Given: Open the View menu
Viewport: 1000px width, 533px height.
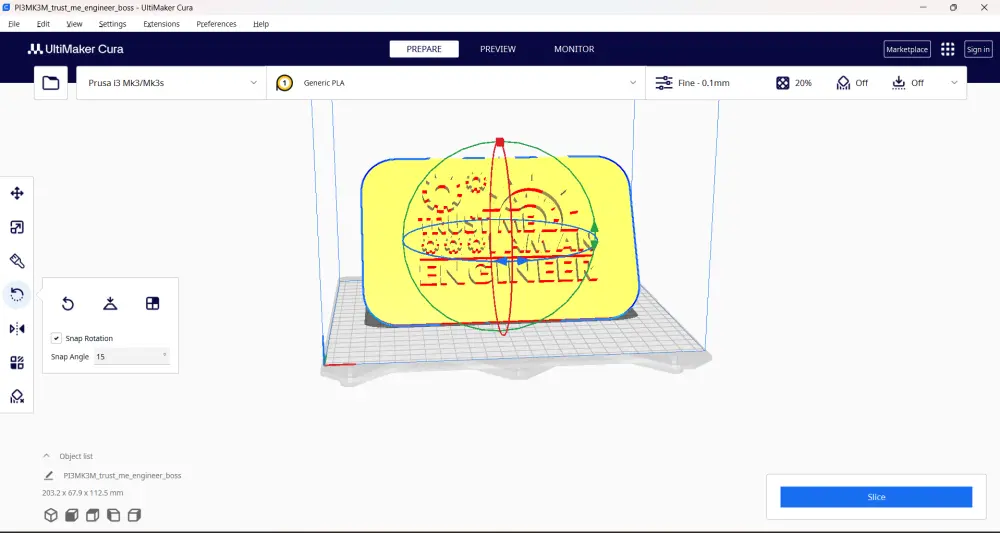Looking at the screenshot, I should 74,24.
